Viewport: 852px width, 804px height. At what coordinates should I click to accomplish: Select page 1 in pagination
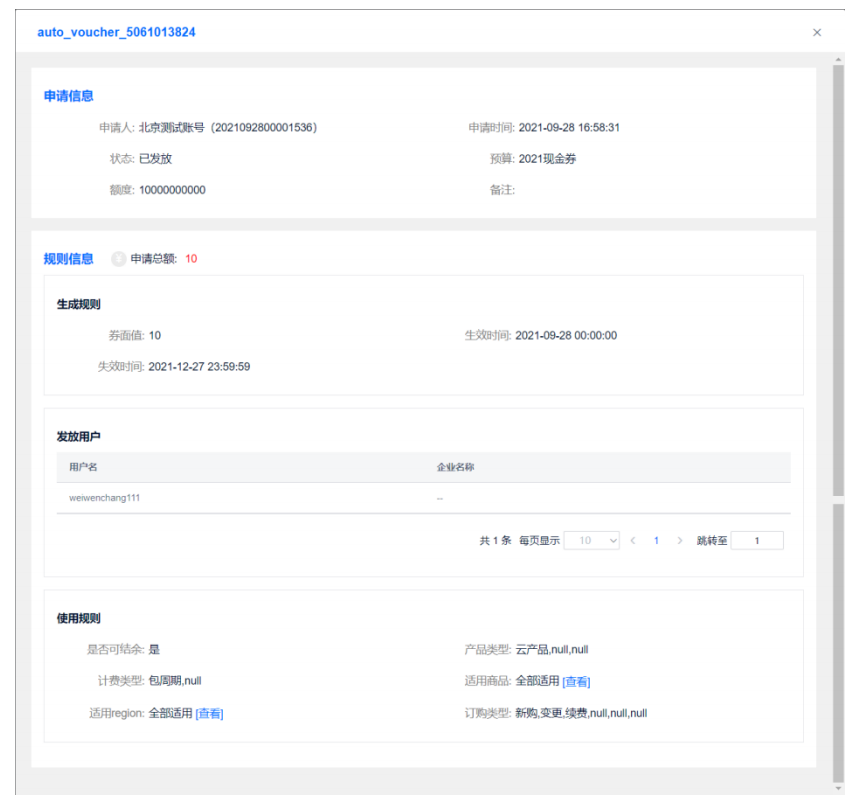(656, 541)
